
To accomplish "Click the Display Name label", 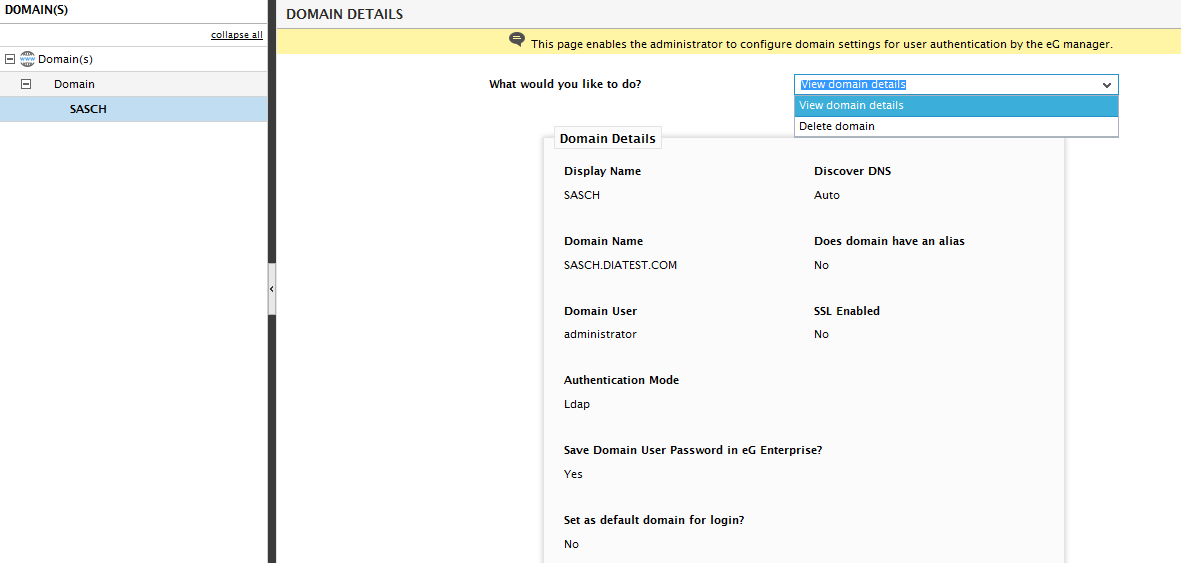I will pyautogui.click(x=603, y=171).
